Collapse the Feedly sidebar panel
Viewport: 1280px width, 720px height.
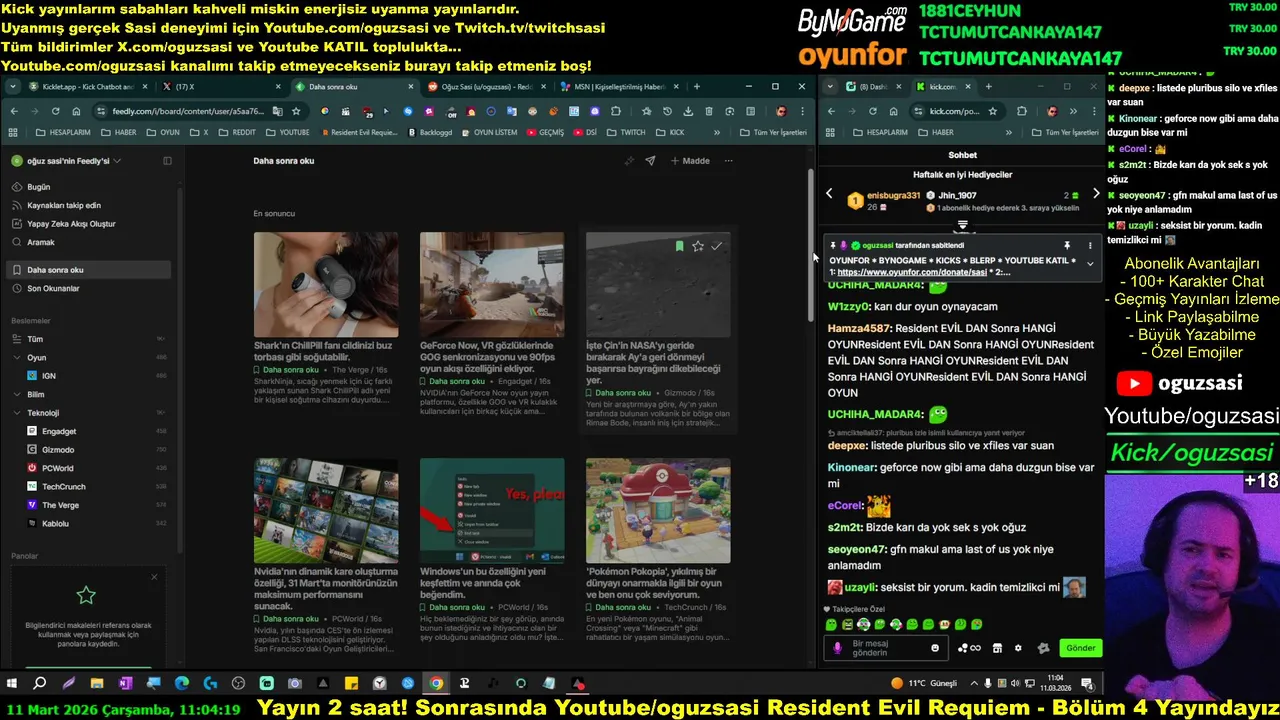(167, 161)
